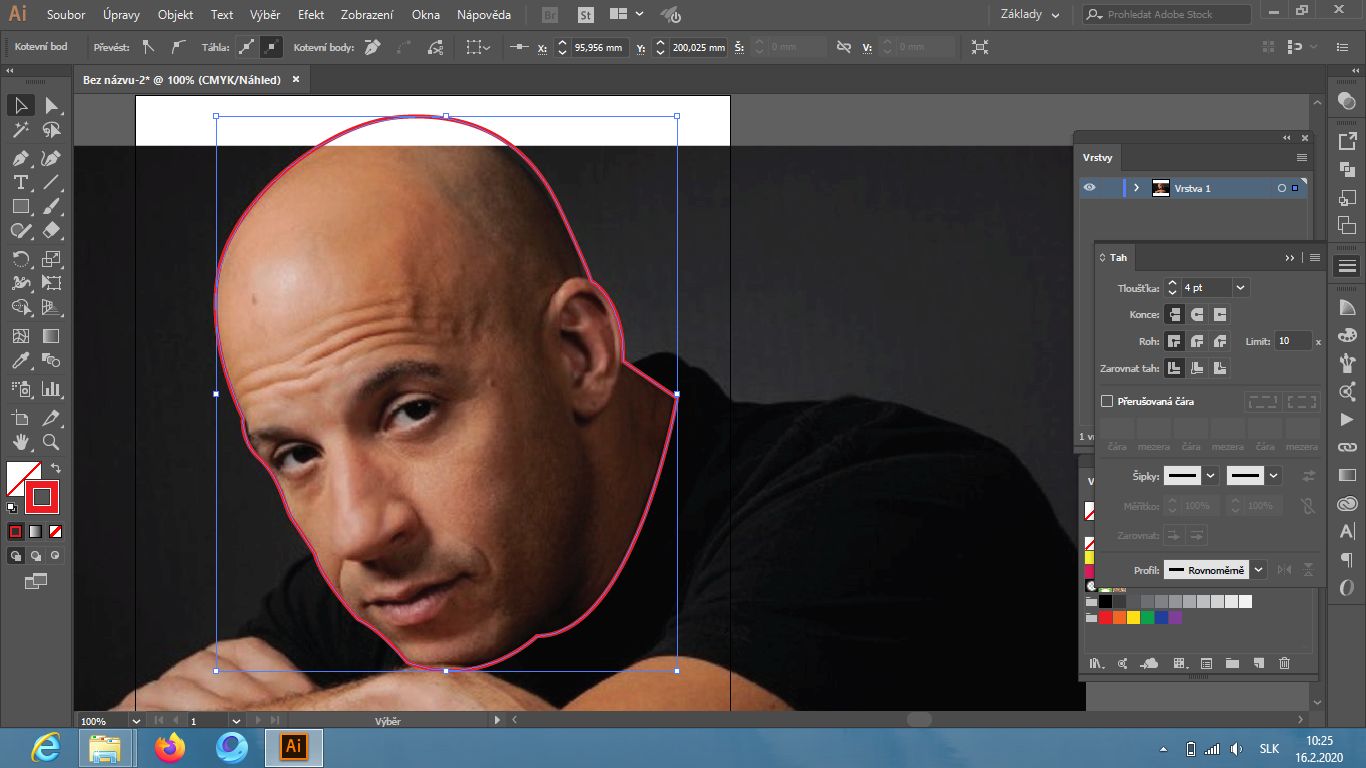Select the Pen tool in the toolbar
The width and height of the screenshot is (1366, 768).
pos(20,158)
